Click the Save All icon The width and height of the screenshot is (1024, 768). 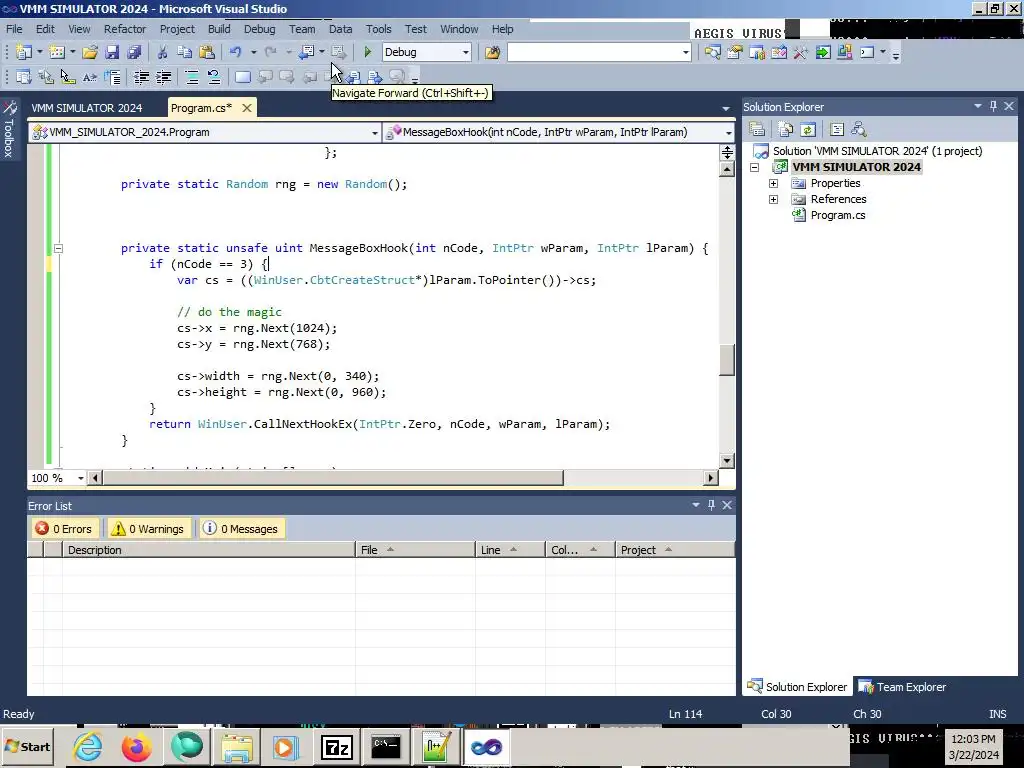[135, 52]
